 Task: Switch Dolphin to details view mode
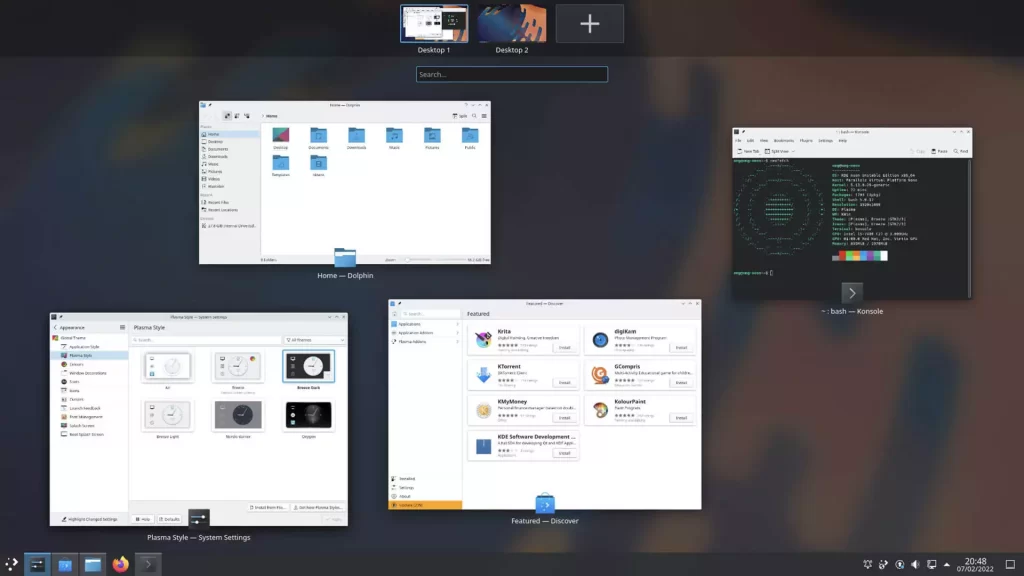coord(247,116)
